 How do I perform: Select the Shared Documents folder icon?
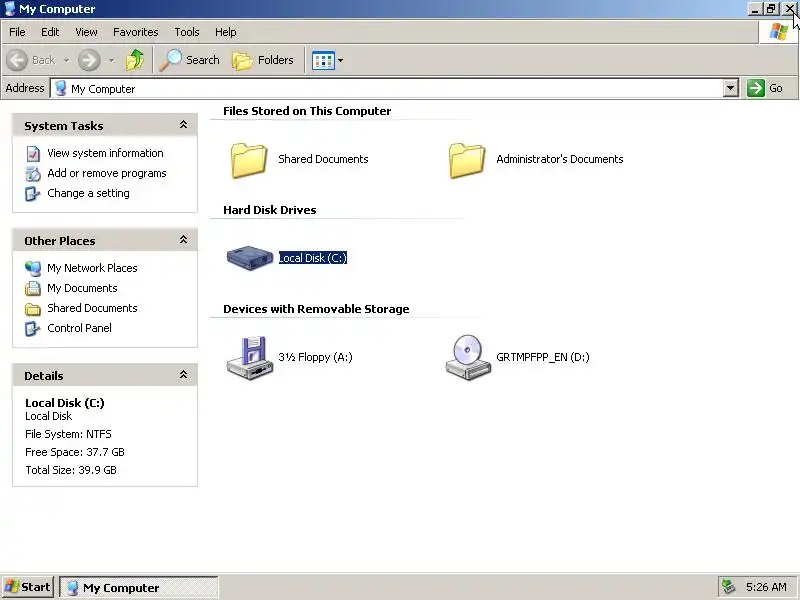248,160
